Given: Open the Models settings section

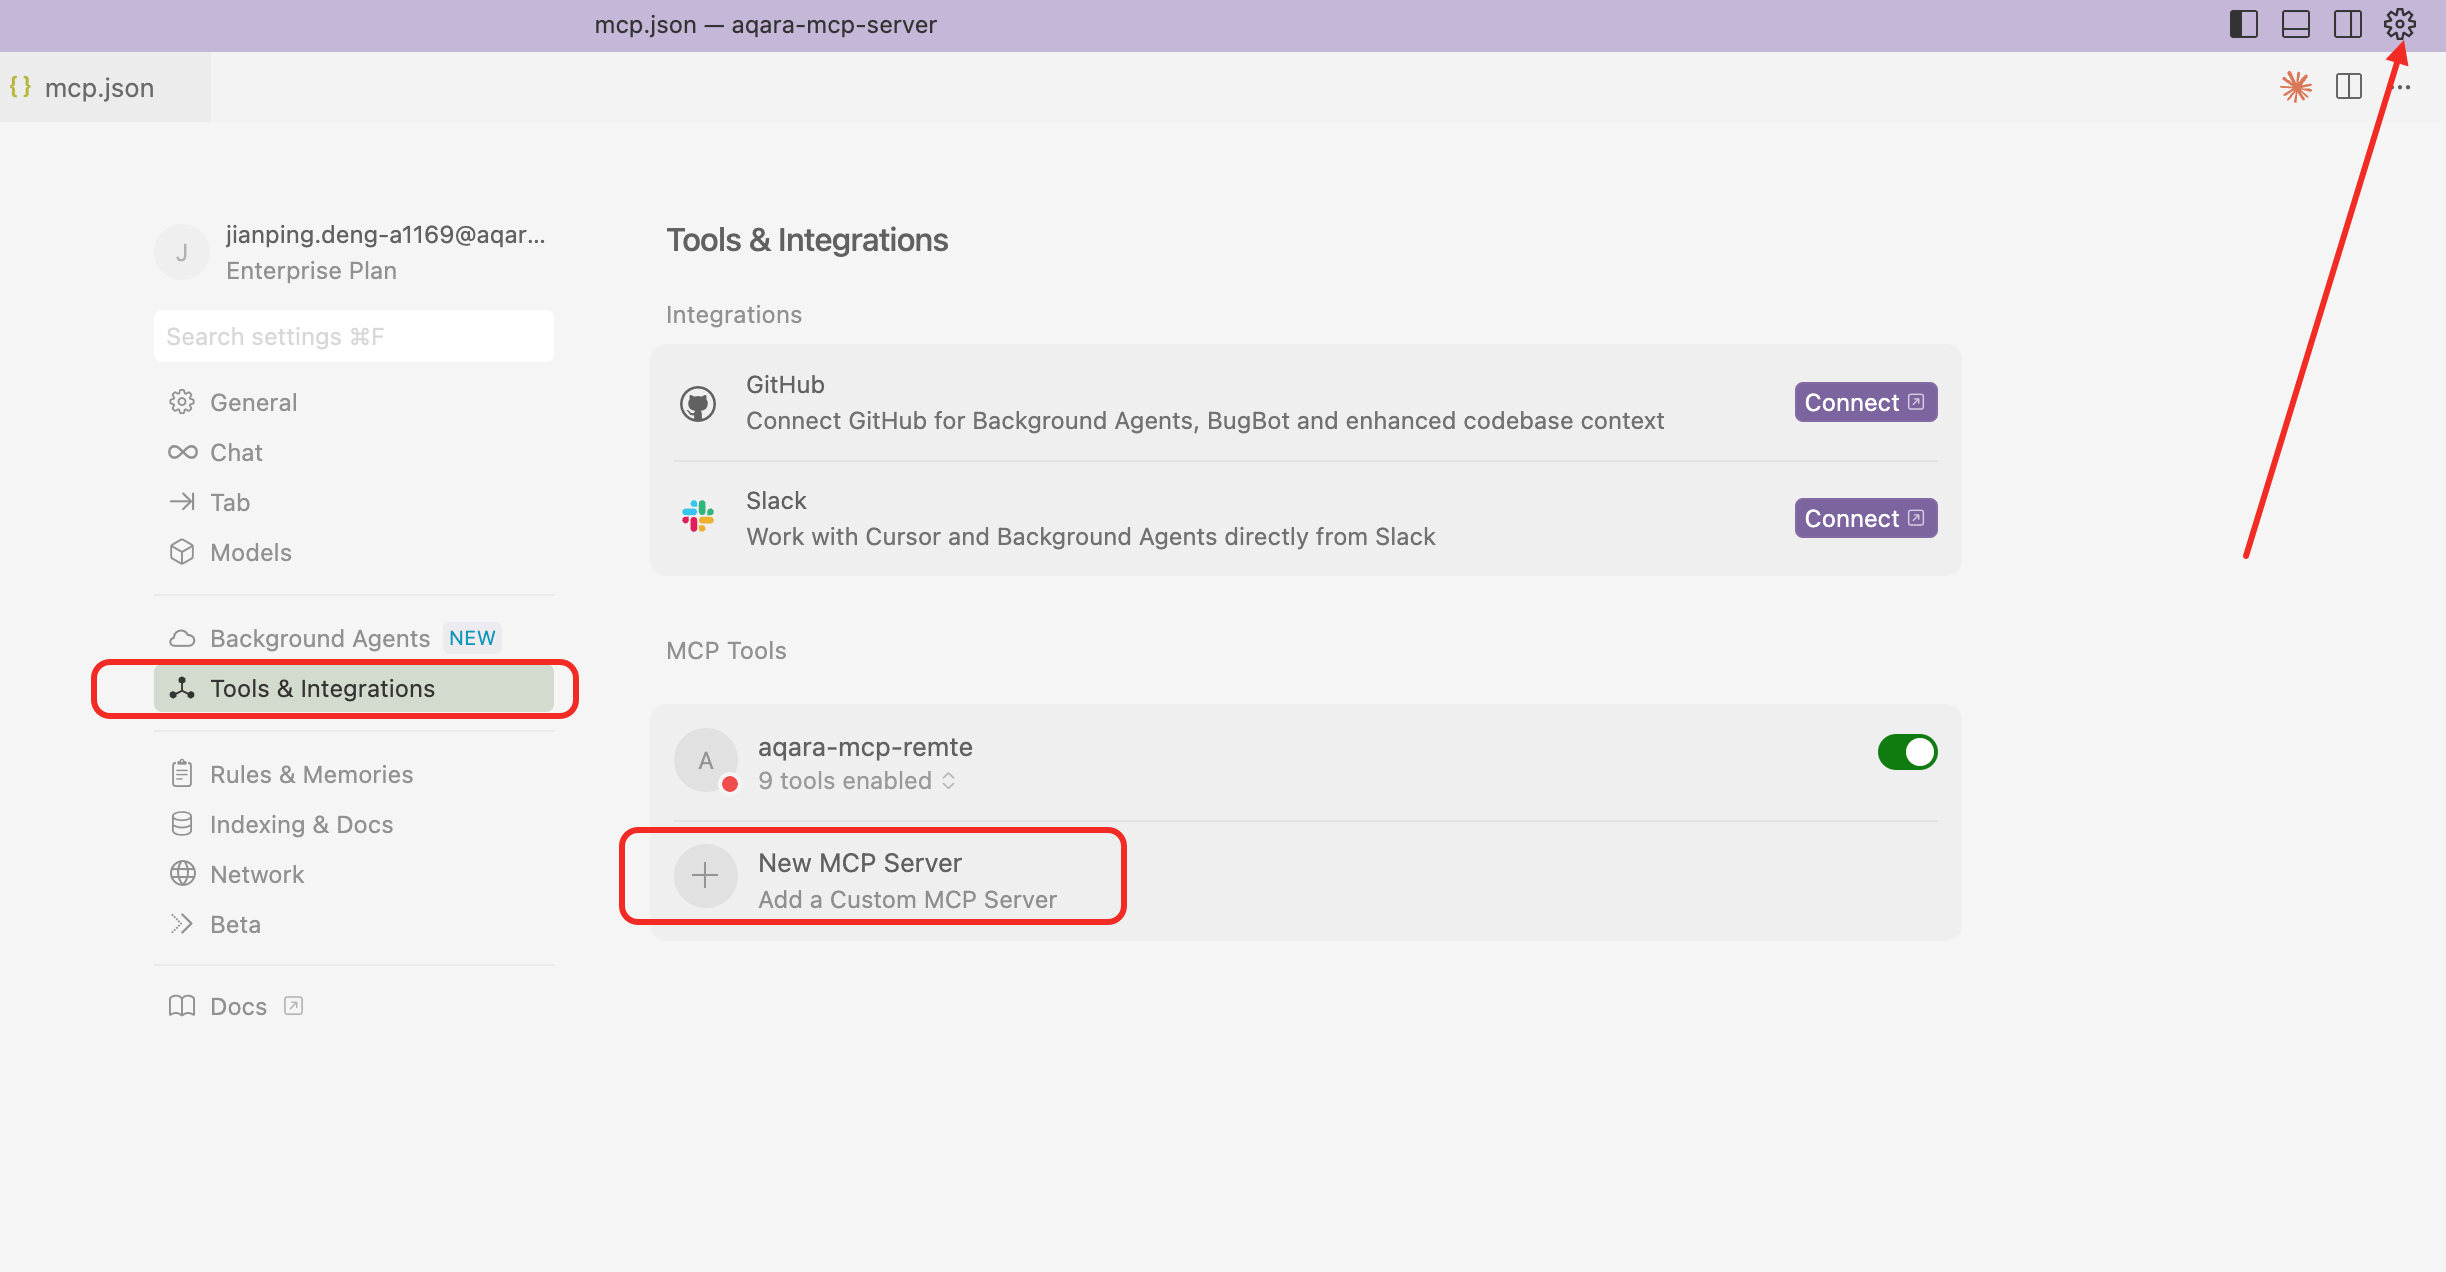Looking at the screenshot, I should 250,552.
